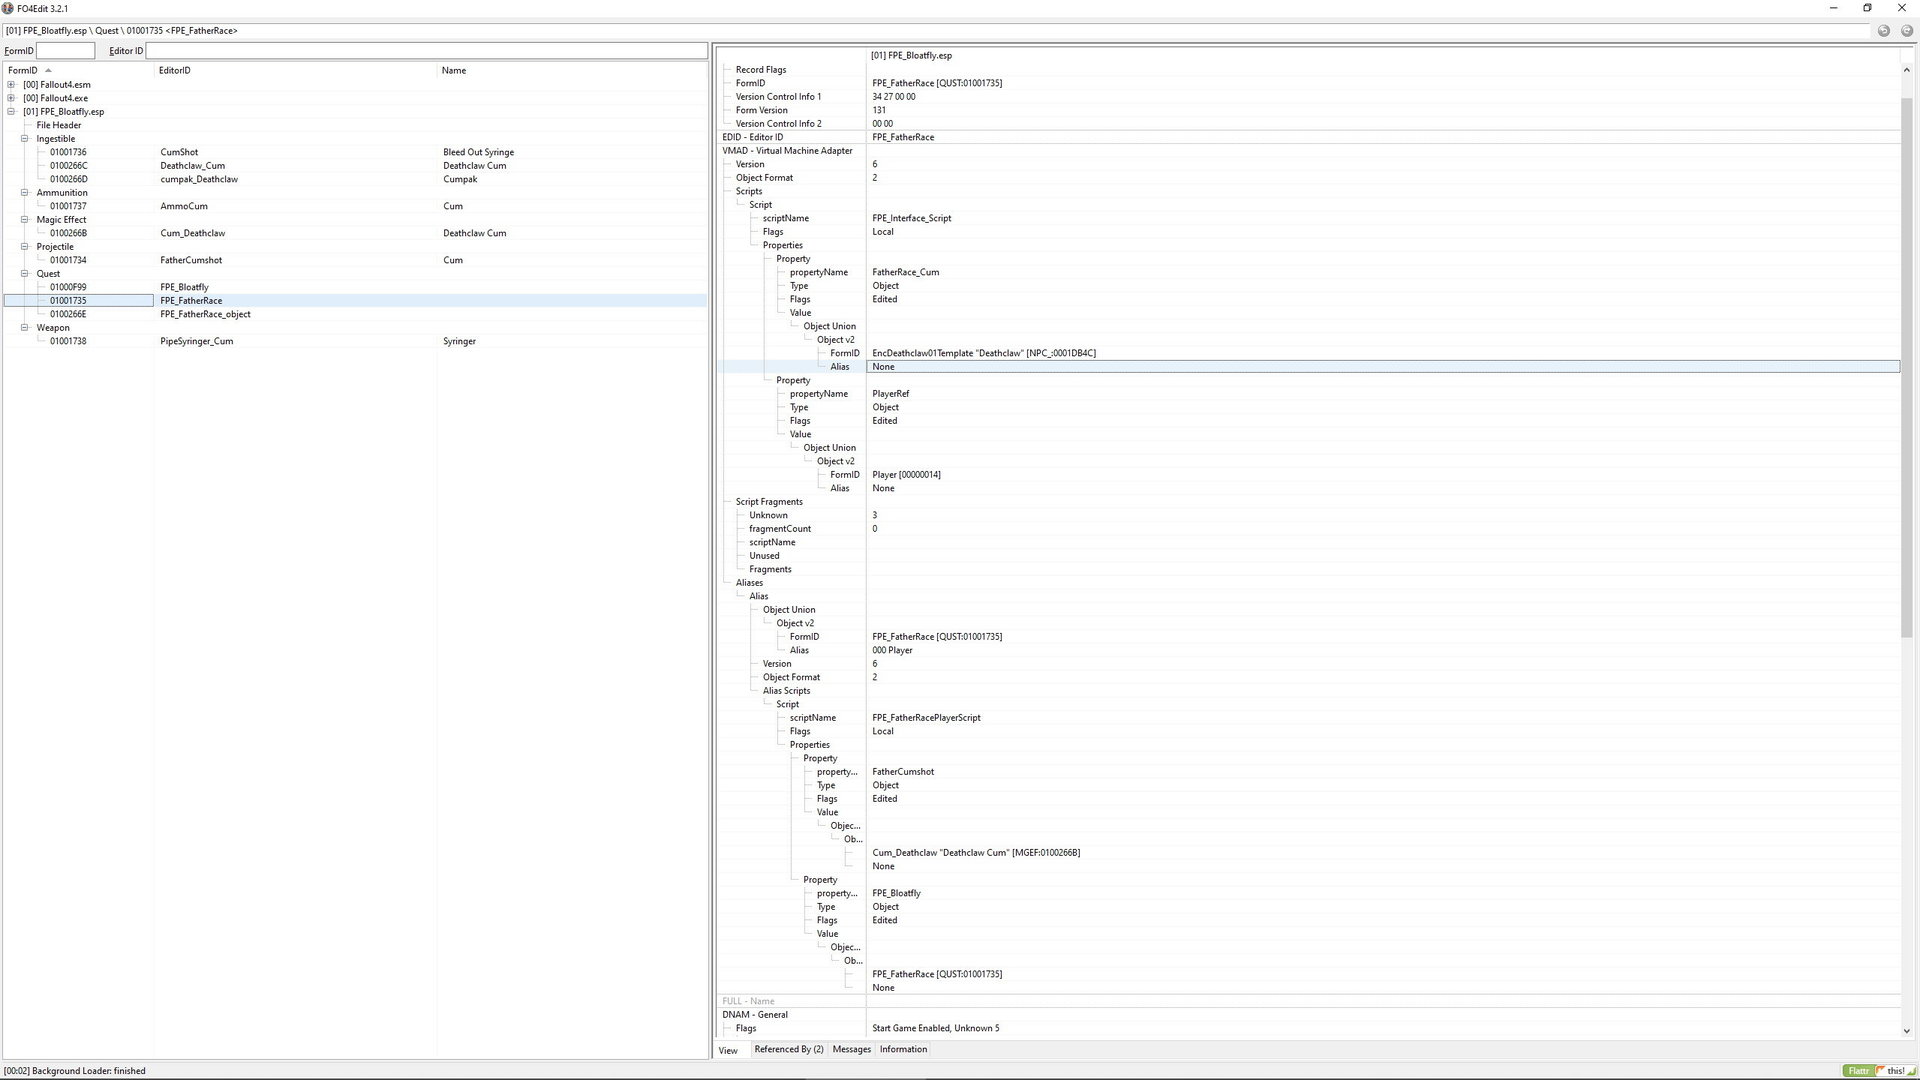
Task: Sort by the FormID column header
Action: [x=78, y=71]
